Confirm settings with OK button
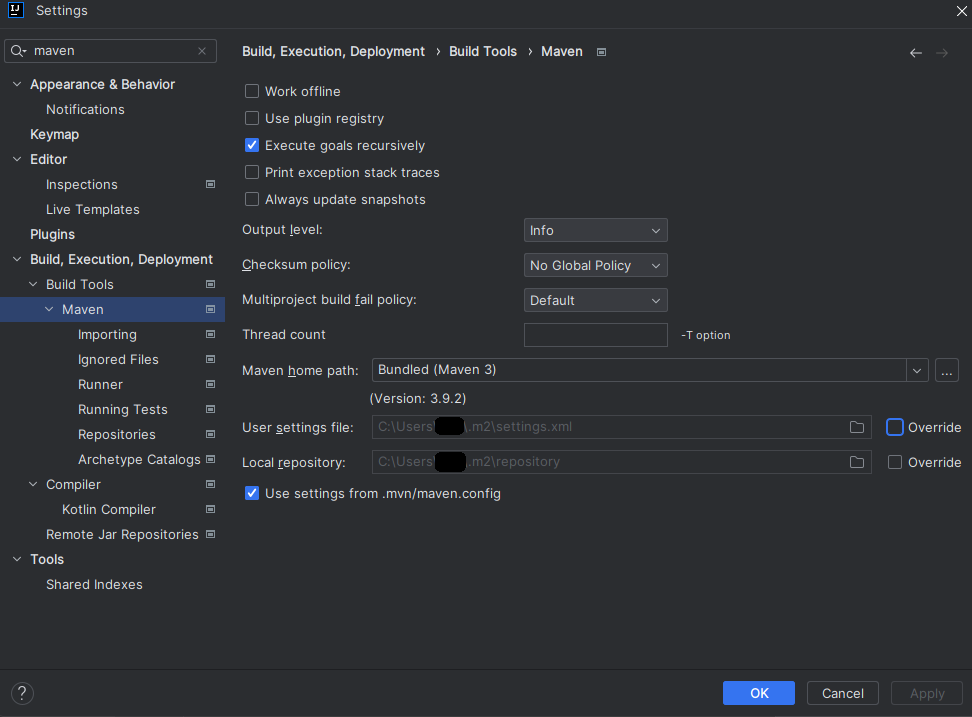Image resolution: width=972 pixels, height=717 pixels. pyautogui.click(x=759, y=693)
